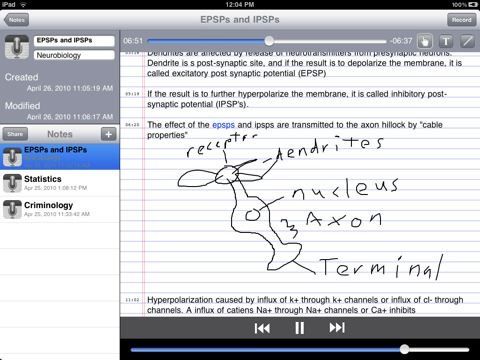Click the audio position slider knob
The width and height of the screenshot is (480, 360).
pos(269,41)
